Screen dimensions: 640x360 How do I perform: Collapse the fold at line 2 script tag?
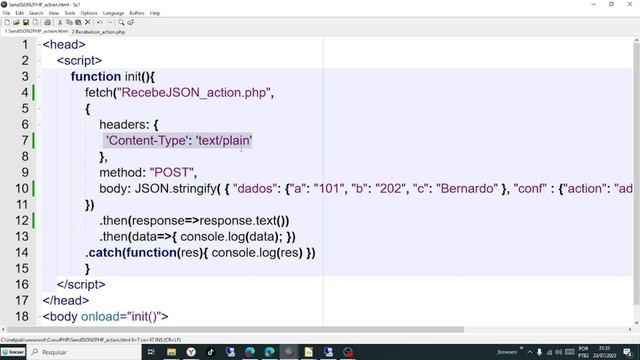pyautogui.click(x=39, y=60)
